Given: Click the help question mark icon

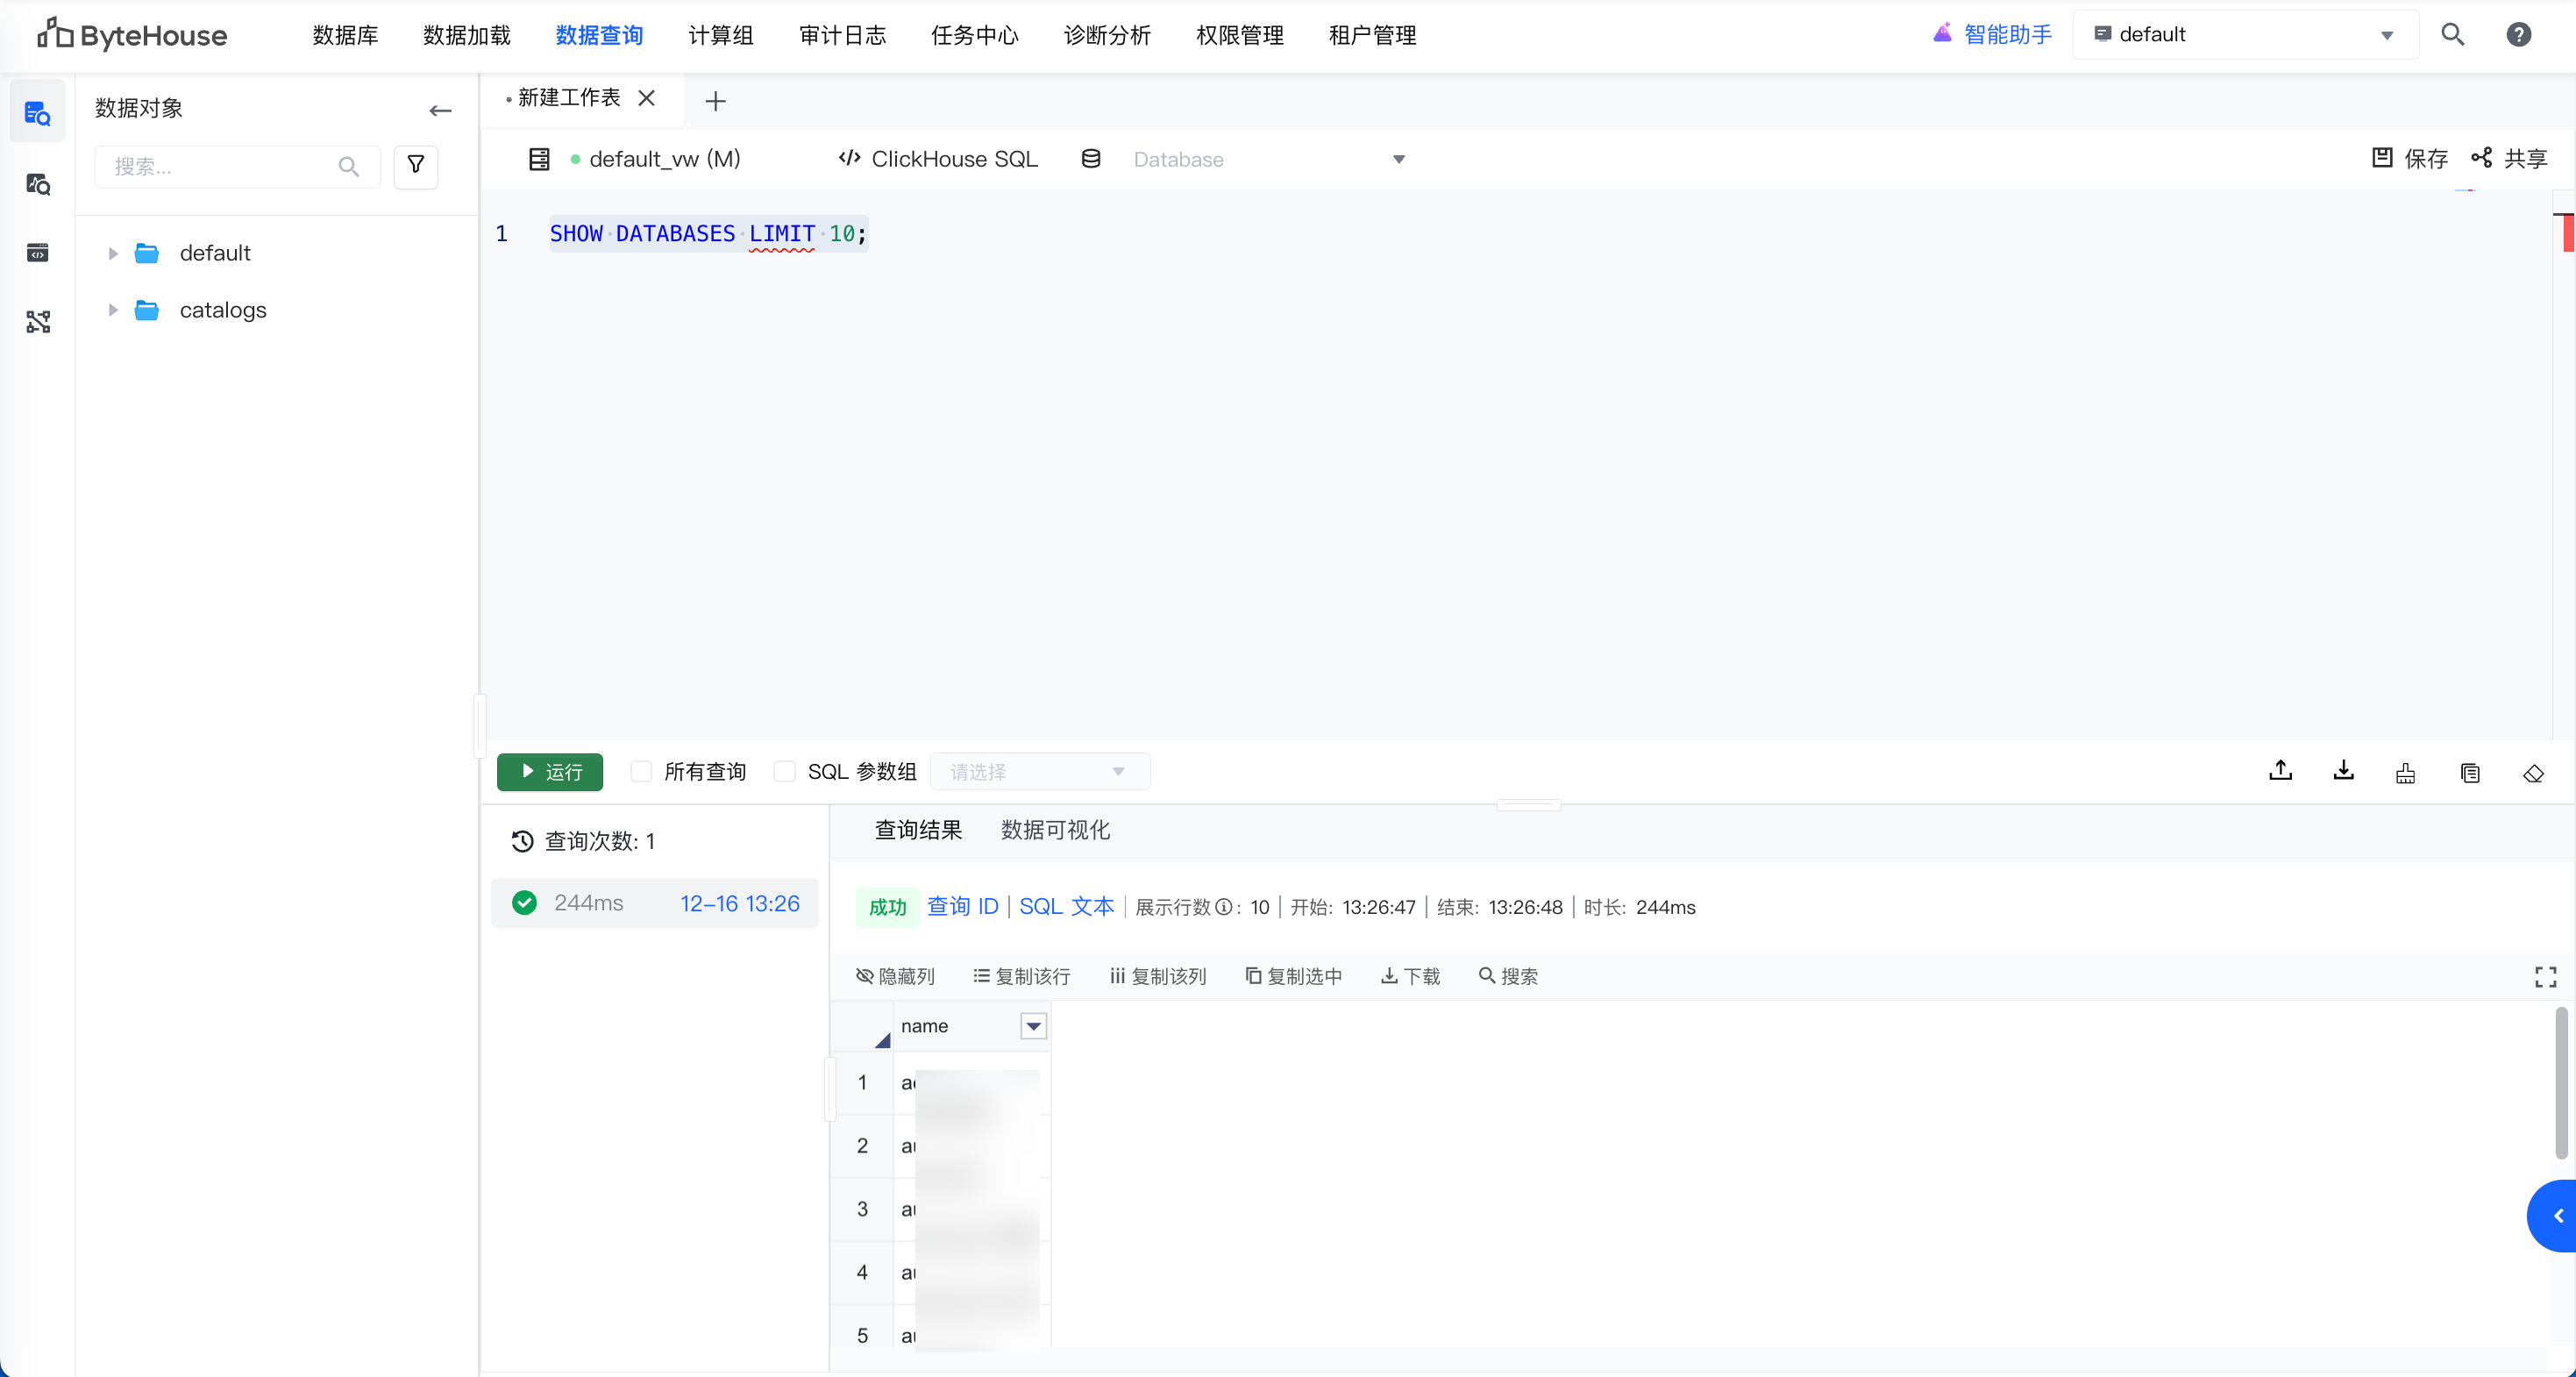Looking at the screenshot, I should [x=2518, y=35].
